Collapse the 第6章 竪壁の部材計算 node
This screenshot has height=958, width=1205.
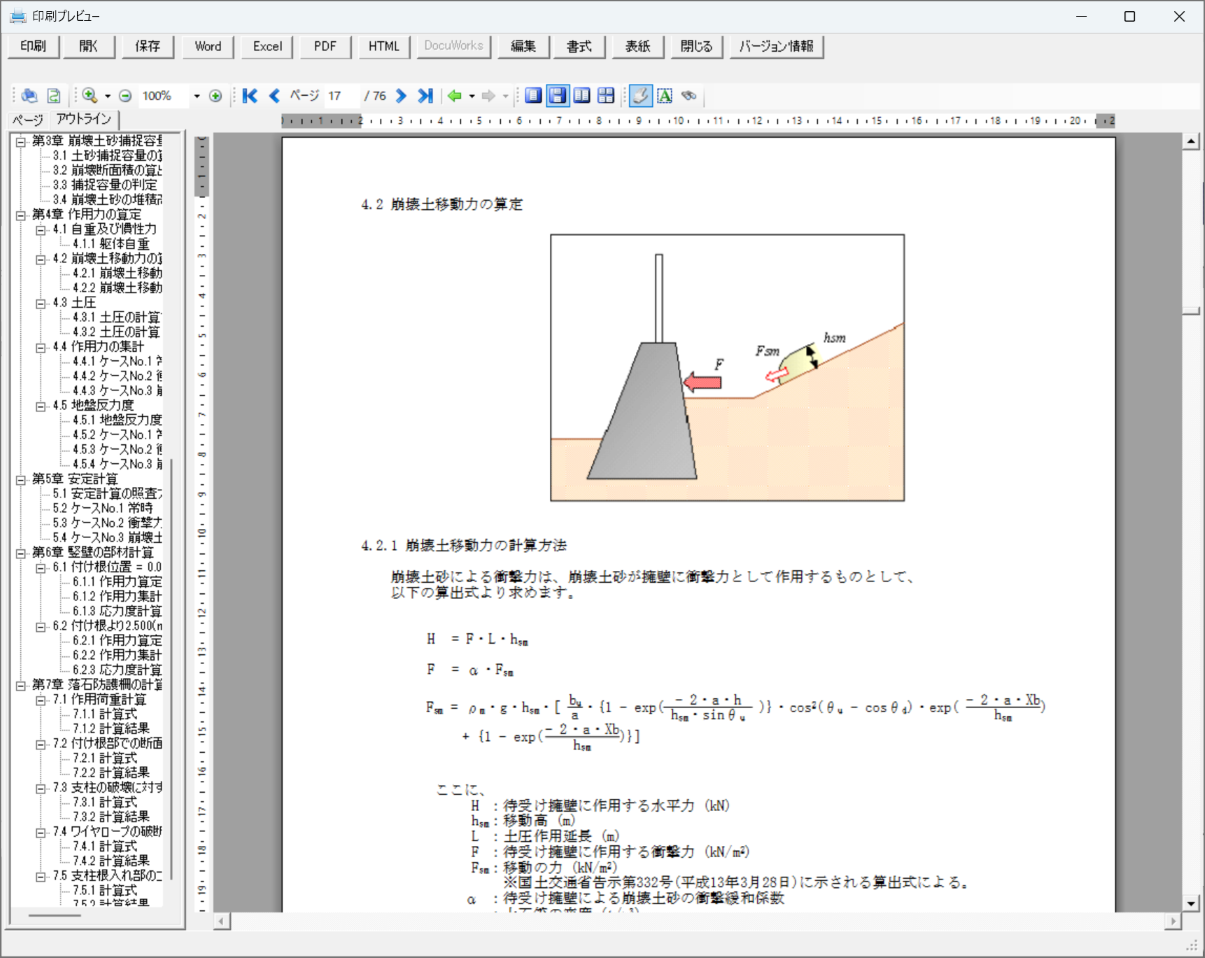[21, 552]
